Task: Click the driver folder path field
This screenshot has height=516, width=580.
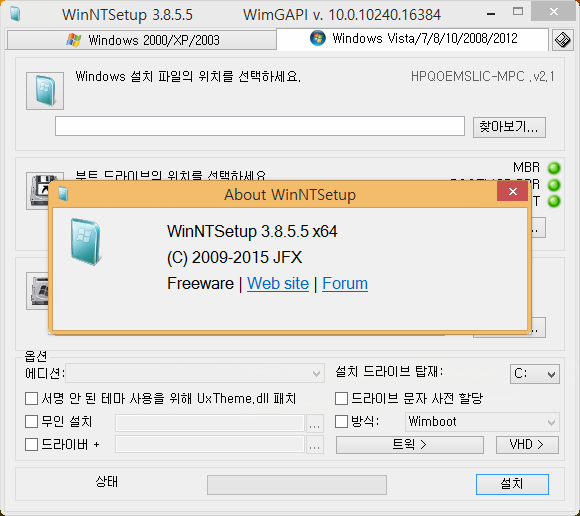Action: click(210, 444)
